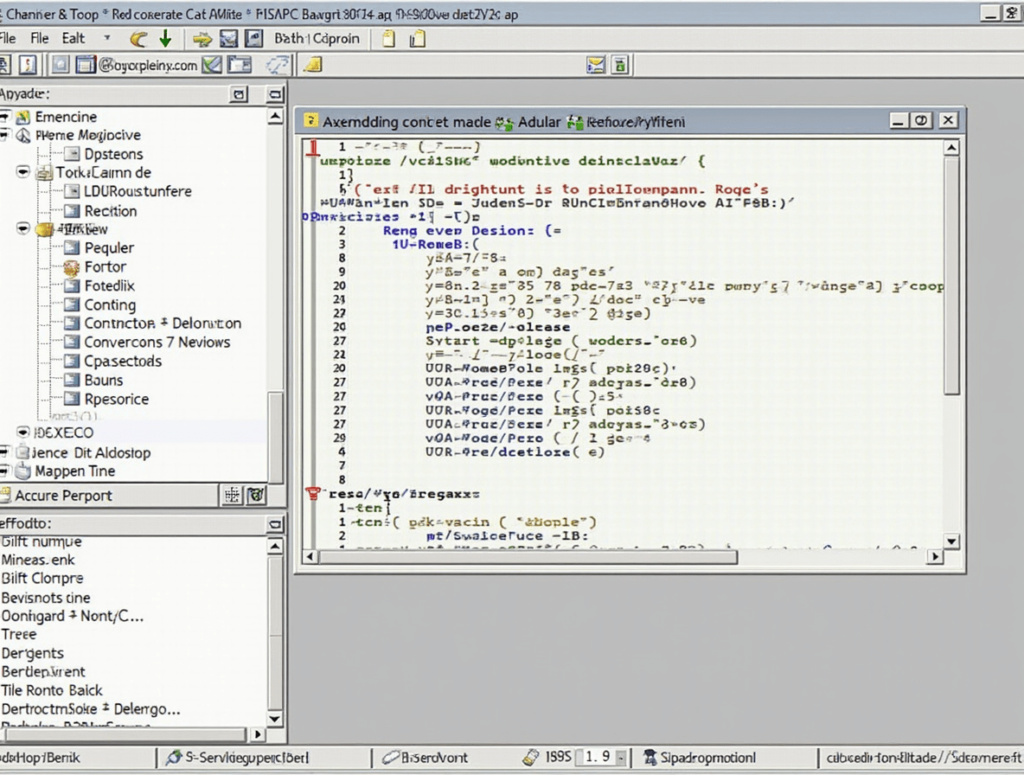Image resolution: width=1024 pixels, height=775 pixels.
Task: Open the ISS version dropdown in status bar
Action: [x=621, y=757]
